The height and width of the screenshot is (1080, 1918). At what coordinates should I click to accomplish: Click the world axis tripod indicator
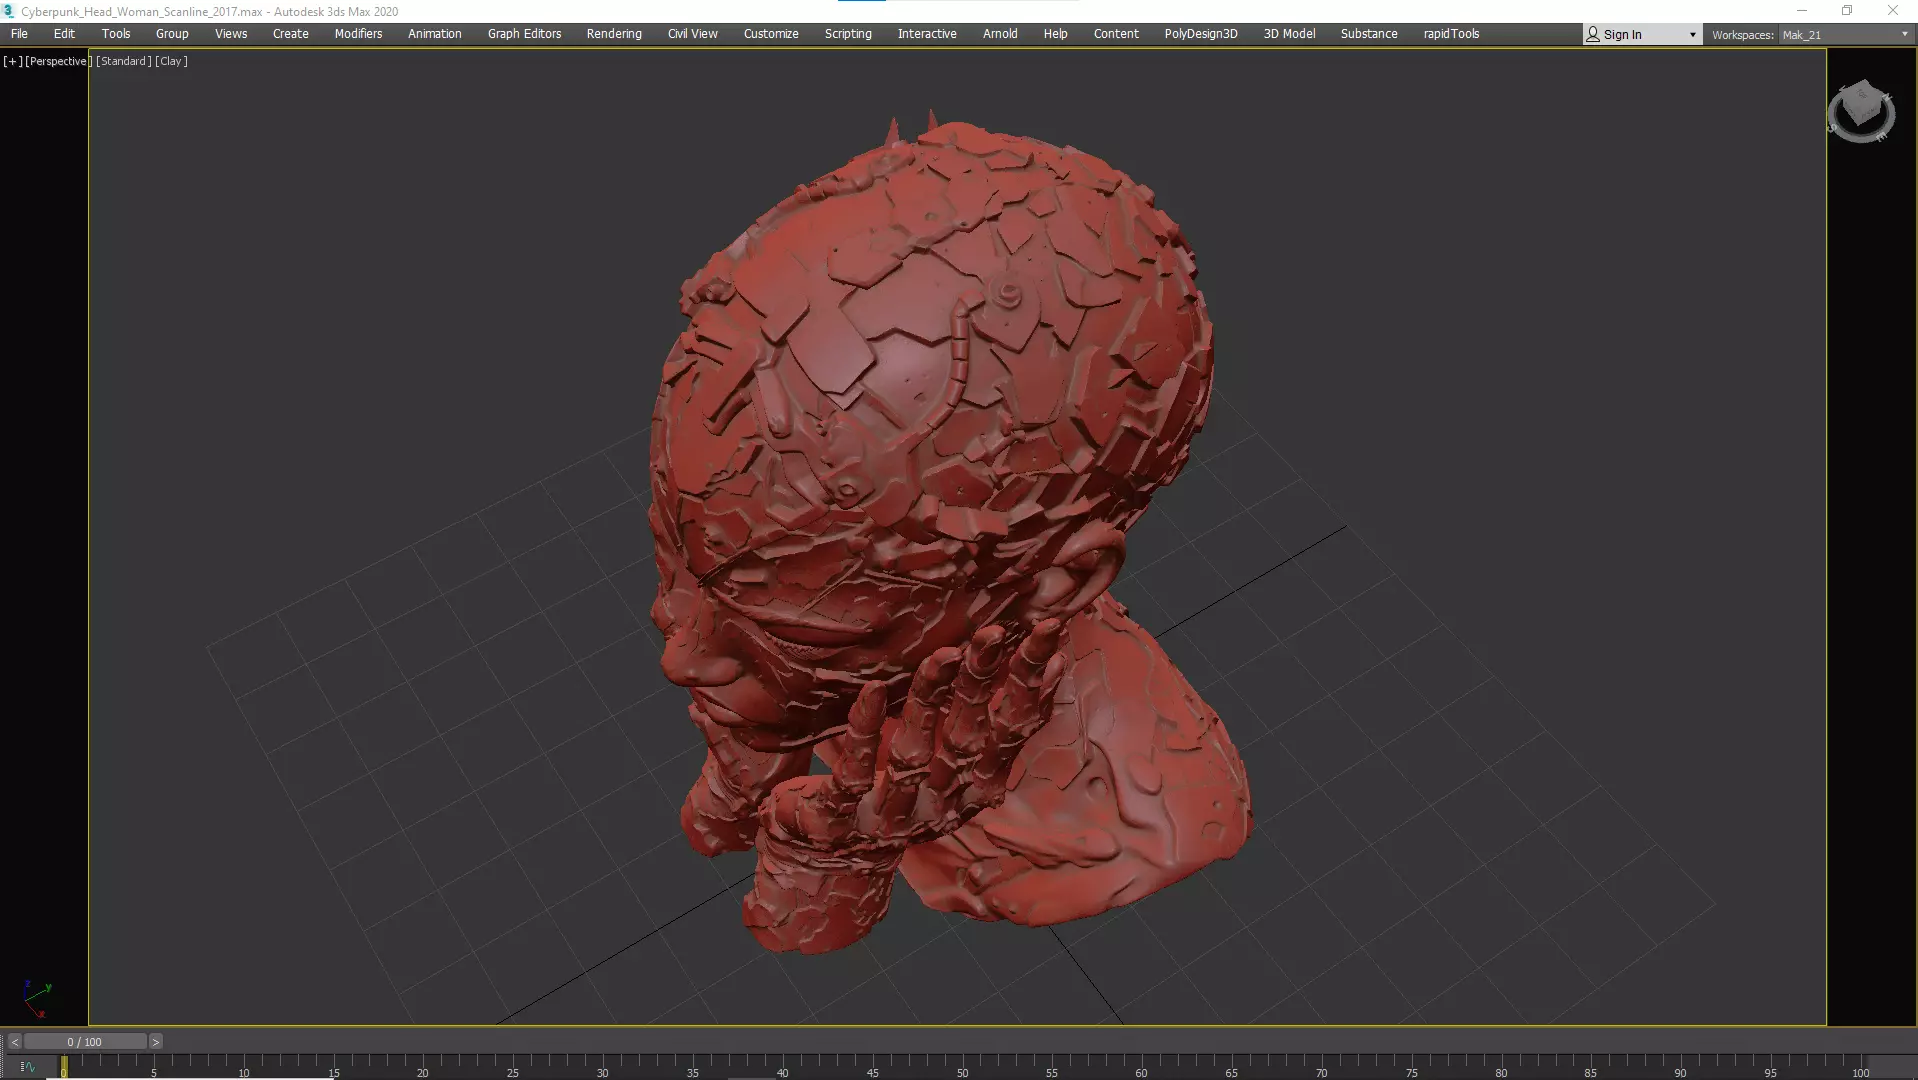[37, 998]
